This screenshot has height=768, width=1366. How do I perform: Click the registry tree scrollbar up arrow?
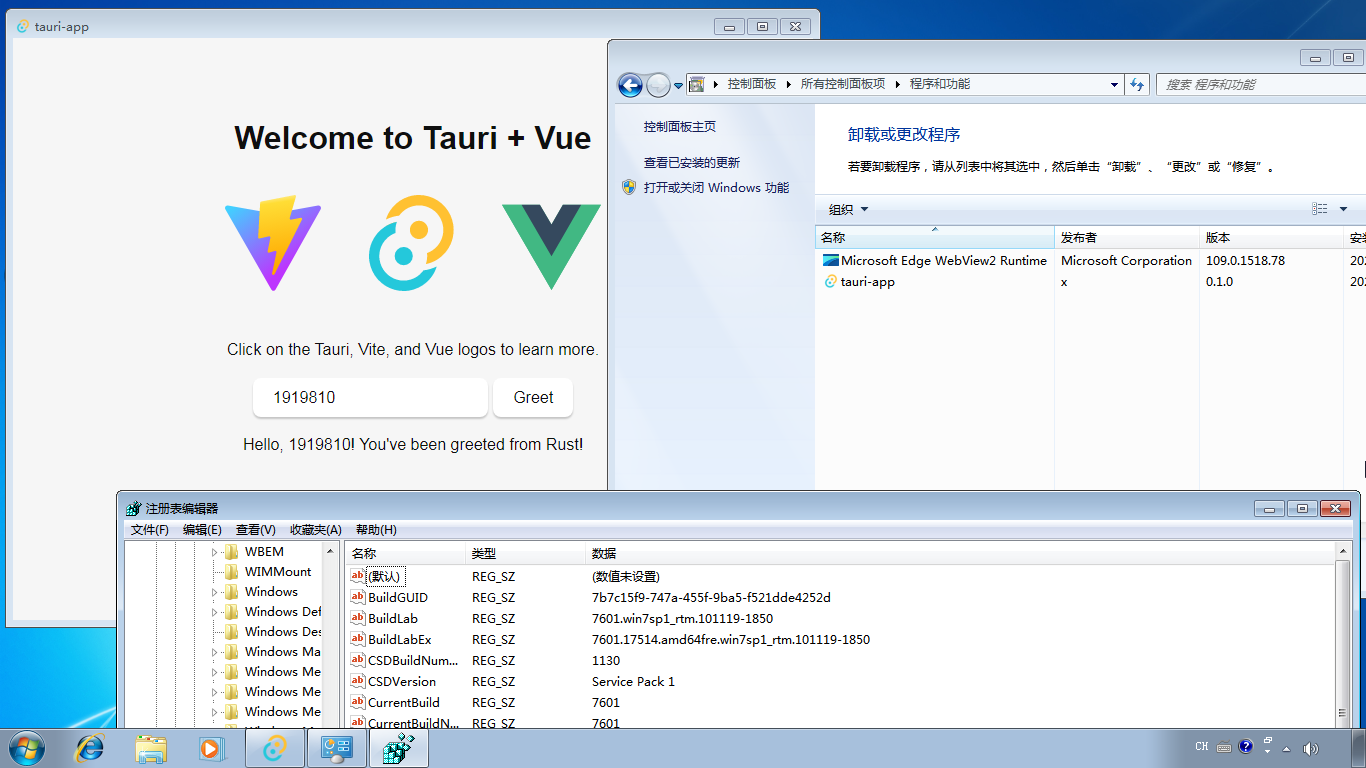coord(331,552)
